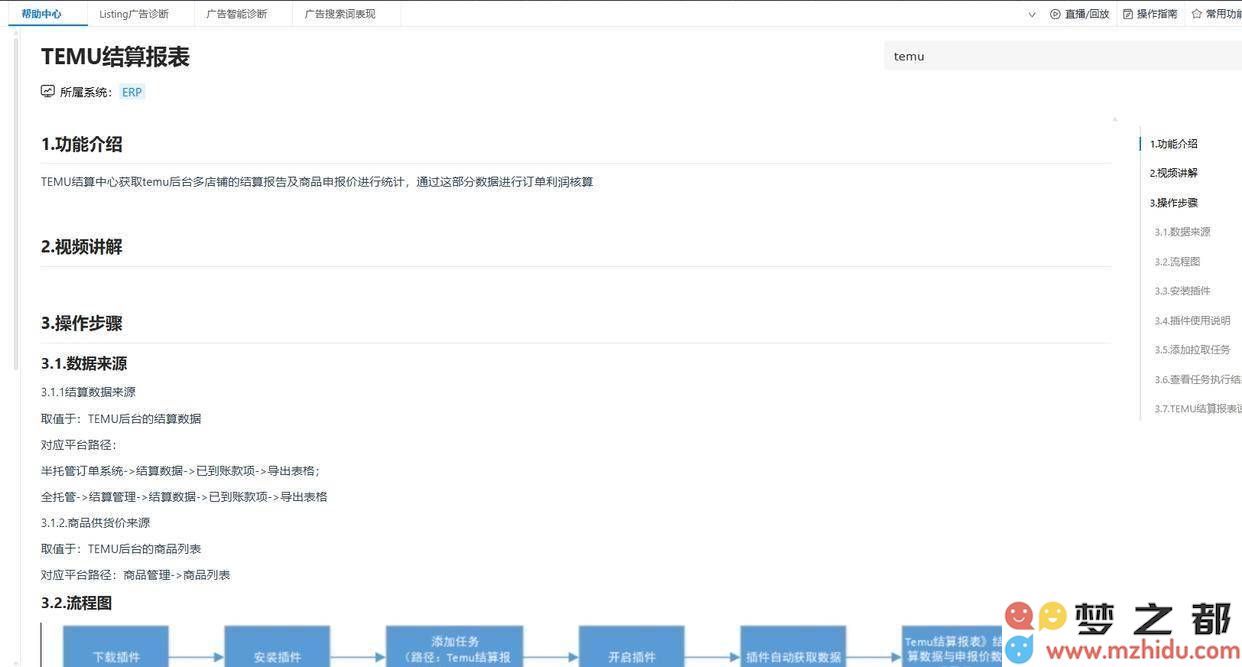Click the 所属系统 monitor icon
The height and width of the screenshot is (667, 1242).
pyautogui.click(x=48, y=91)
